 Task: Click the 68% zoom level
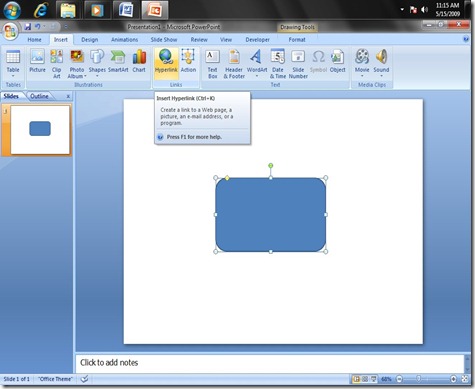pos(386,379)
